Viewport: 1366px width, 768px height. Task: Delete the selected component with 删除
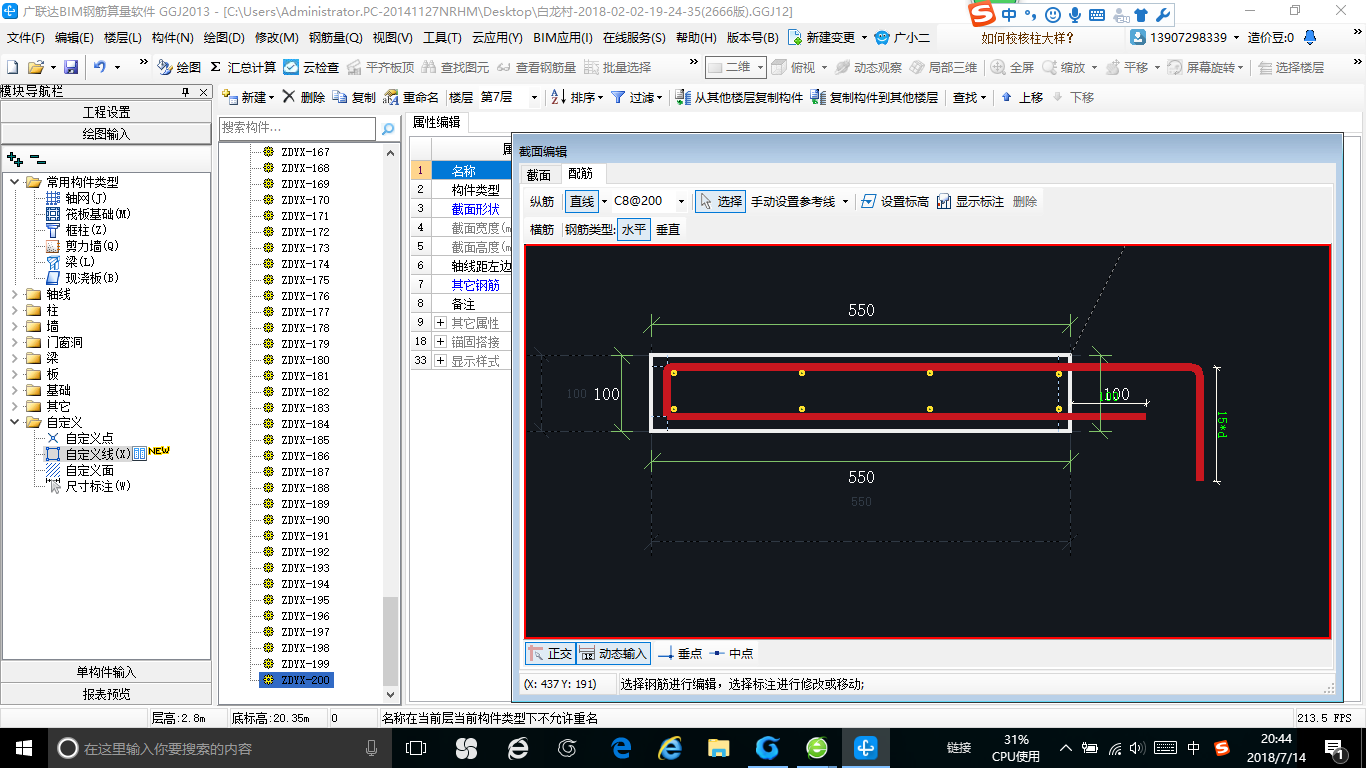304,97
